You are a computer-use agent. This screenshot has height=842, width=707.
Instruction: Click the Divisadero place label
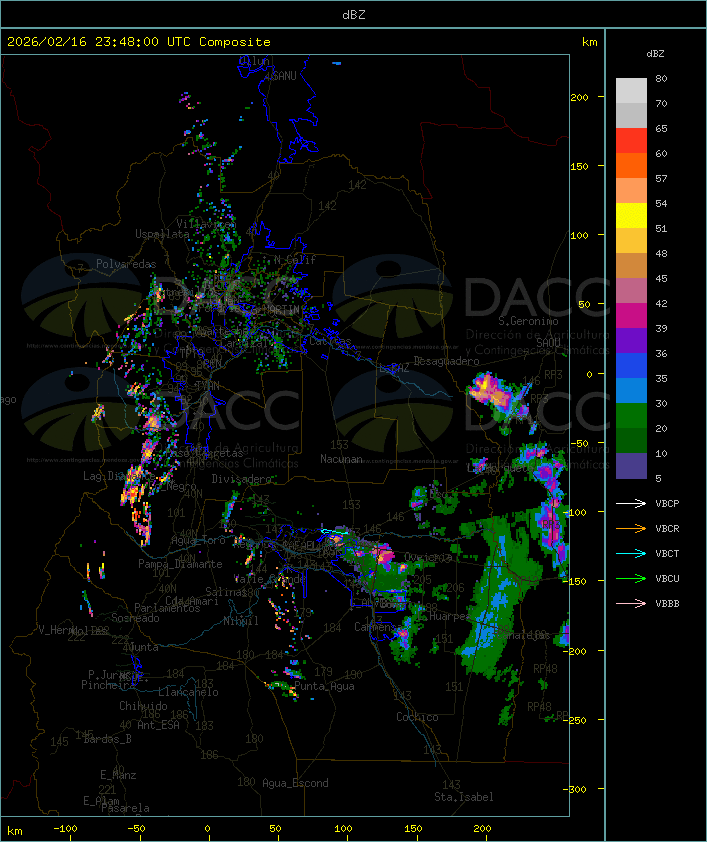[242, 478]
